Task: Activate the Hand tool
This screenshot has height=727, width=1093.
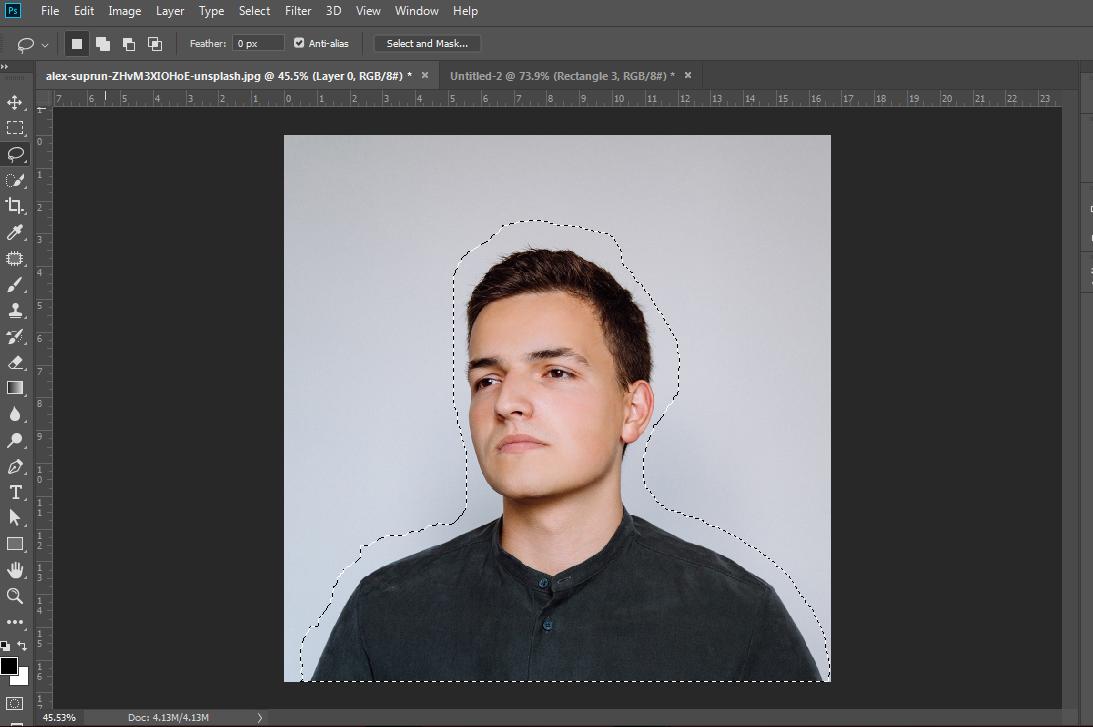Action: pos(15,570)
